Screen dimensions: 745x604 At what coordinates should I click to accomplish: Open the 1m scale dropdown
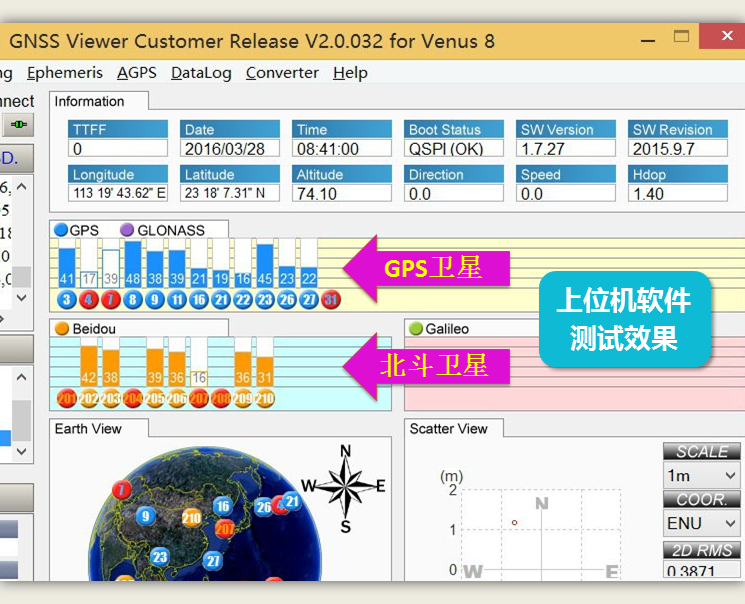701,475
